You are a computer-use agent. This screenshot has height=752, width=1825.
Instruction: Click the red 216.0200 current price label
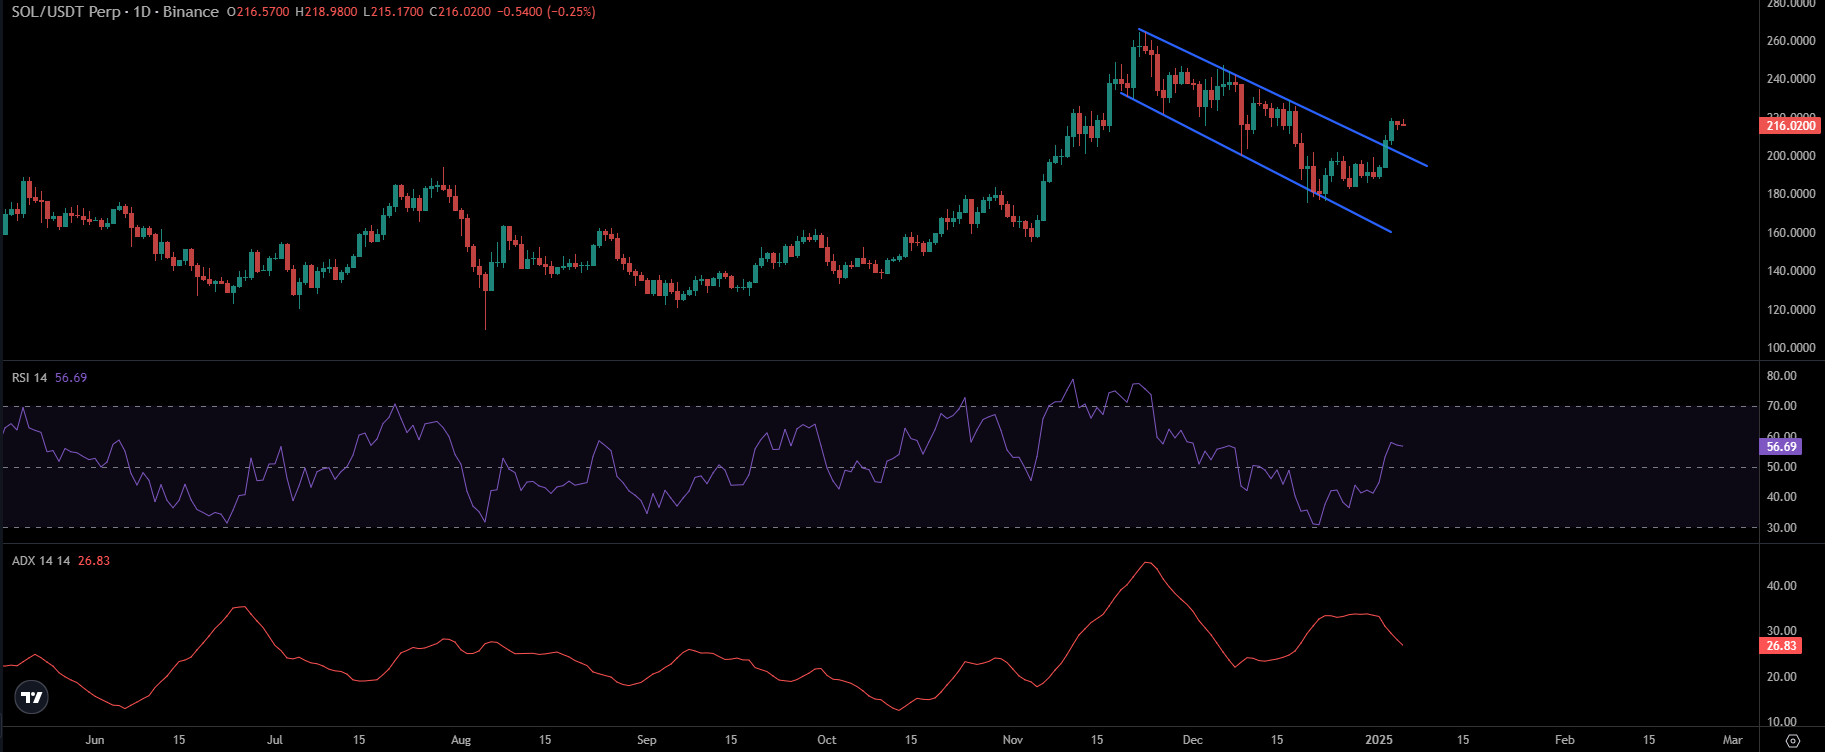point(1790,126)
